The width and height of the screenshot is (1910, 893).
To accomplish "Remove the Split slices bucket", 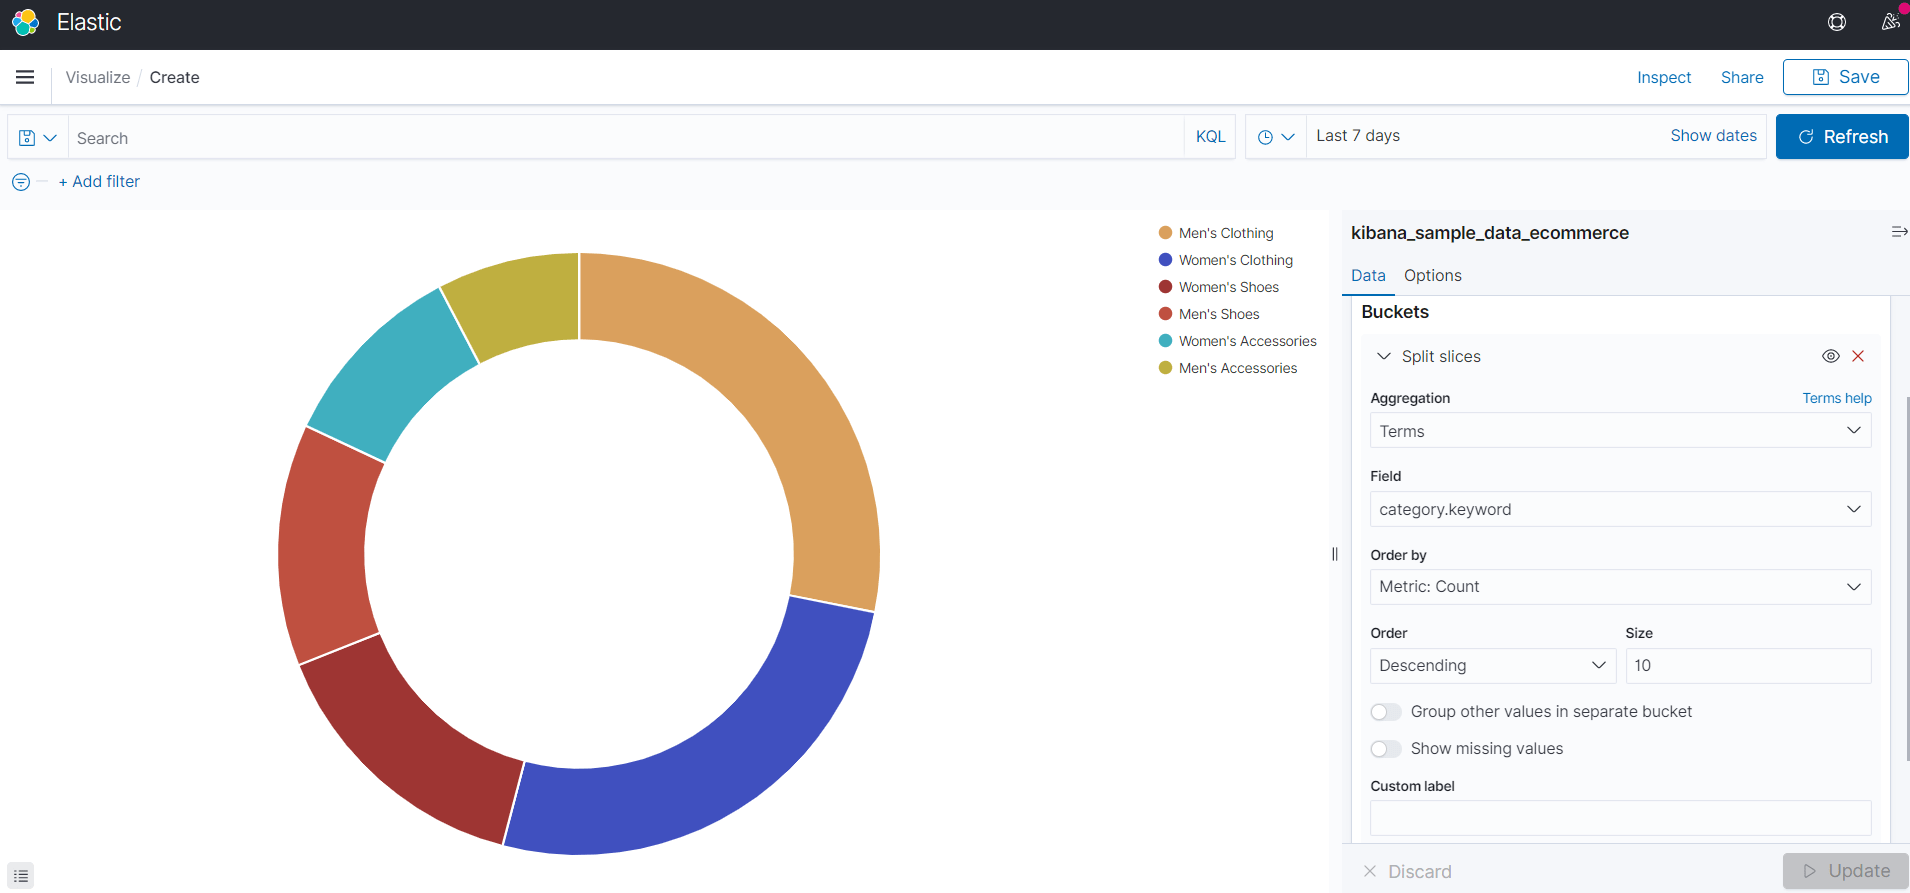I will [x=1858, y=356].
